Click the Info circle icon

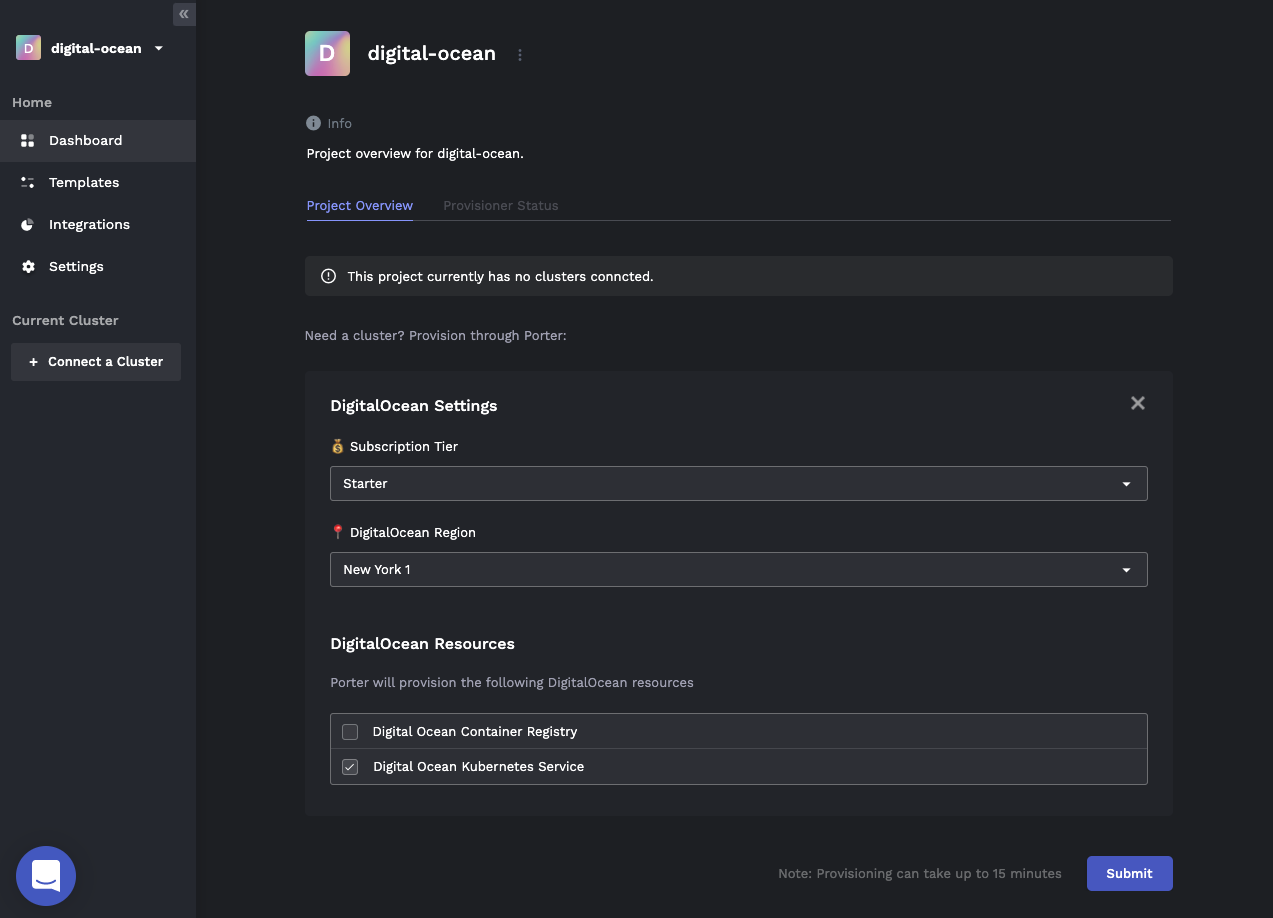(313, 123)
